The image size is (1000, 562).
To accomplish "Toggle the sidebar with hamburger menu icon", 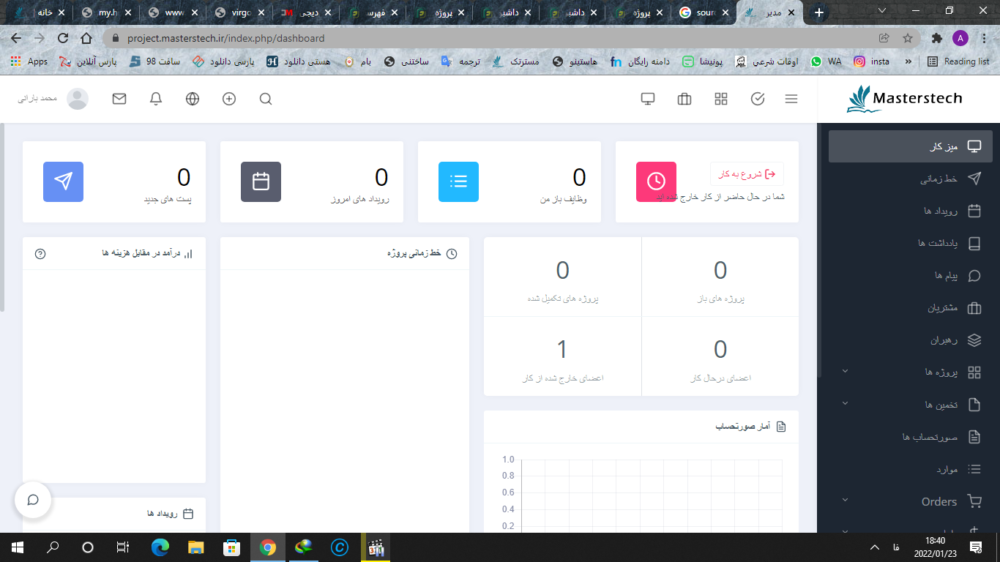I will 791,99.
